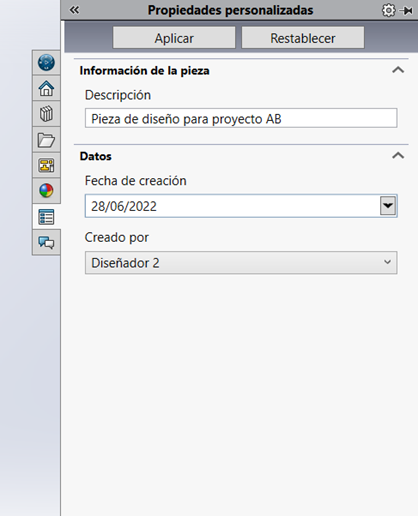Screen dimensions: 418x516
Task: Collapse the Información de la pieza section
Action: [x=398, y=70]
